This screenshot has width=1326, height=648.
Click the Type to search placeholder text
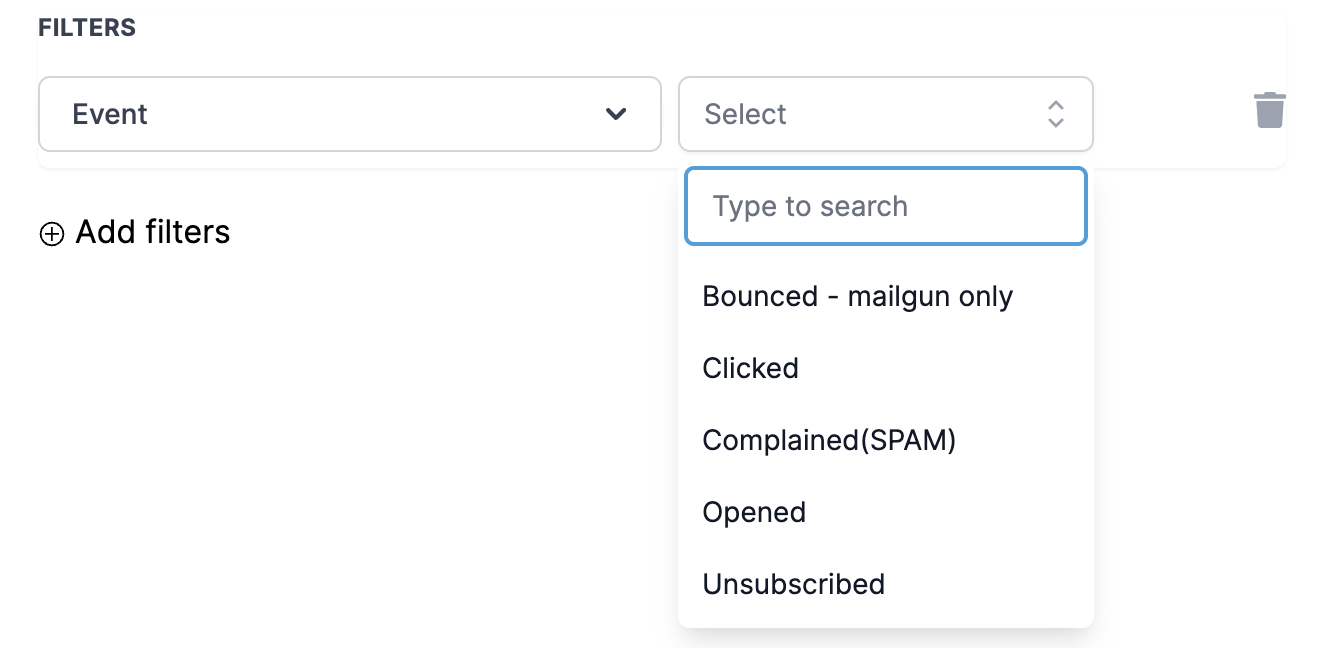810,206
